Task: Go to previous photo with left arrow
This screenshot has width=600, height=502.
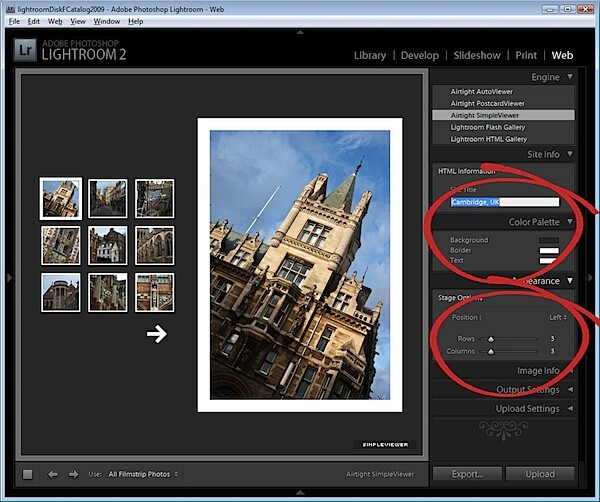Action: [x=53, y=474]
